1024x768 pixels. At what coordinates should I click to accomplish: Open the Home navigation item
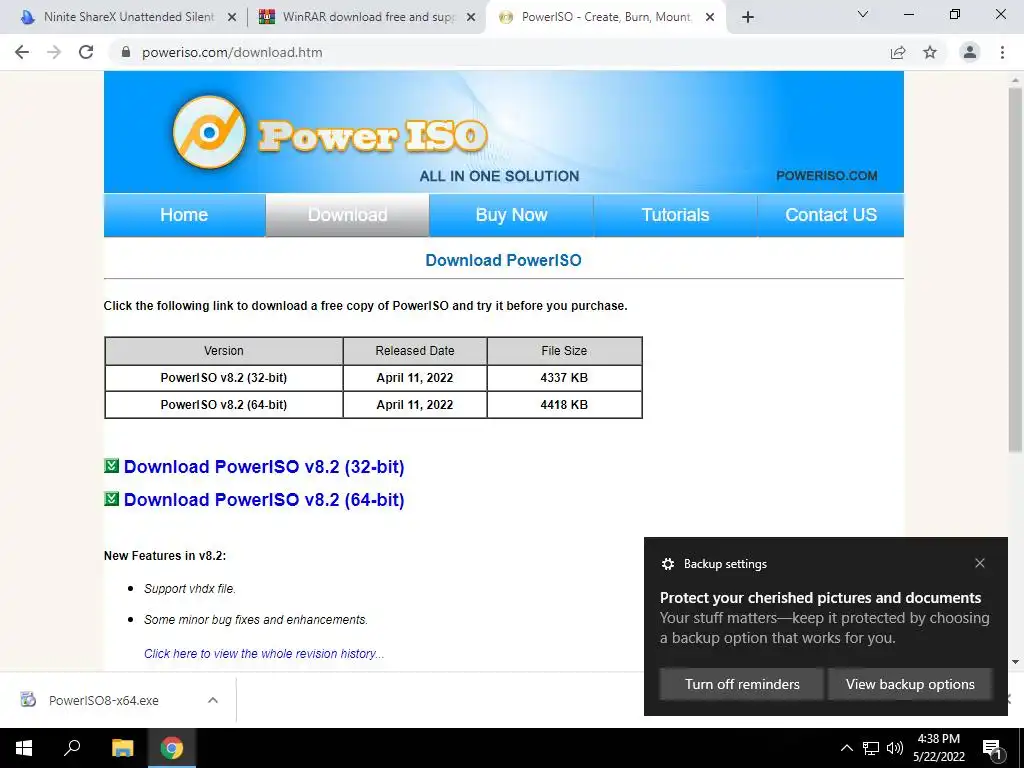pyautogui.click(x=184, y=215)
